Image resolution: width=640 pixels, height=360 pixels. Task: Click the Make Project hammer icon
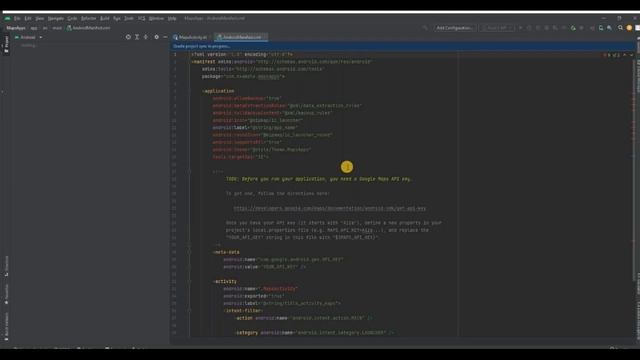(425, 28)
